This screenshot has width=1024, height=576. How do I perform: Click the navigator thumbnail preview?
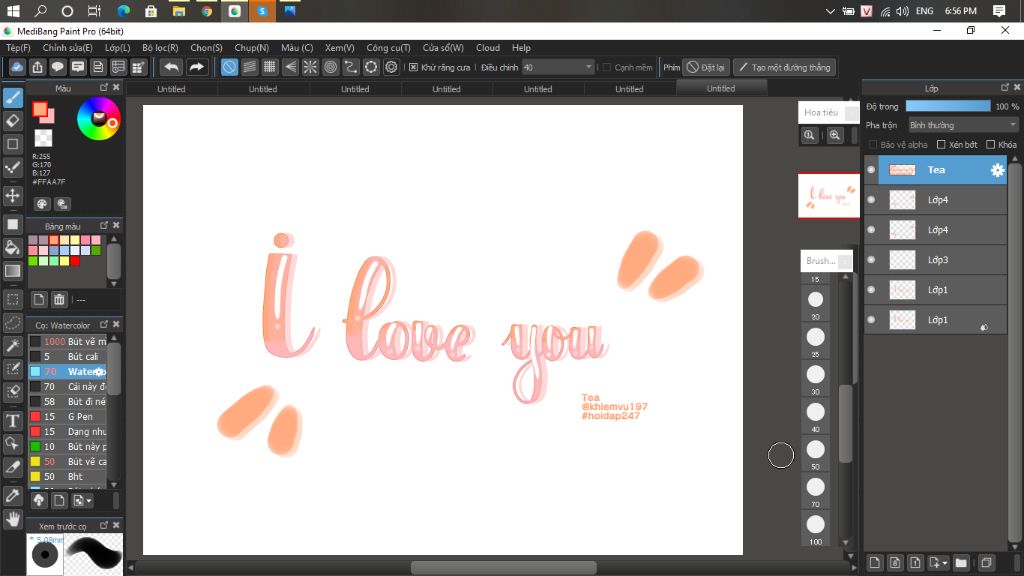(829, 195)
